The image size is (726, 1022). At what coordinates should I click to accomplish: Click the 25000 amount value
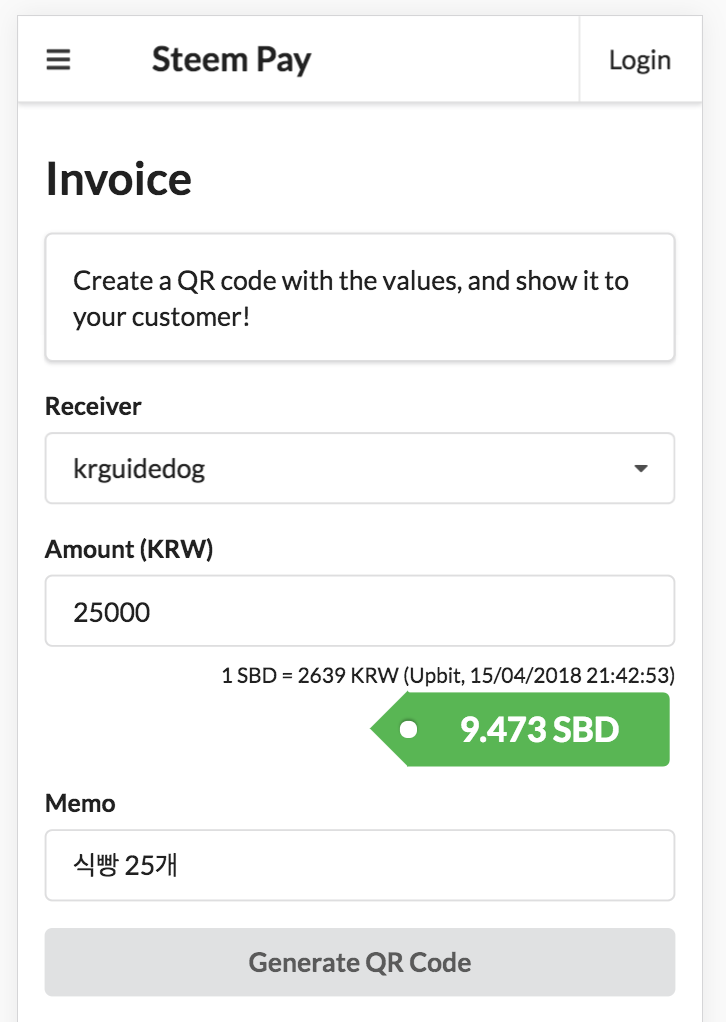[112, 611]
